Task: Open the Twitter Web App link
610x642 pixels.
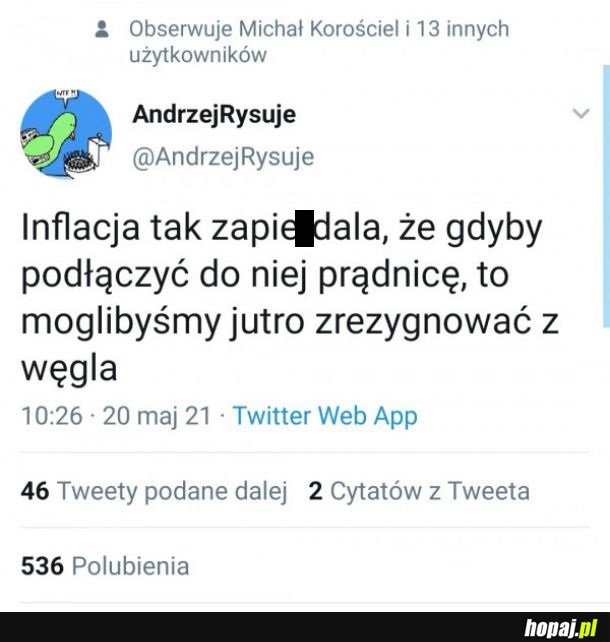Action: point(325,416)
